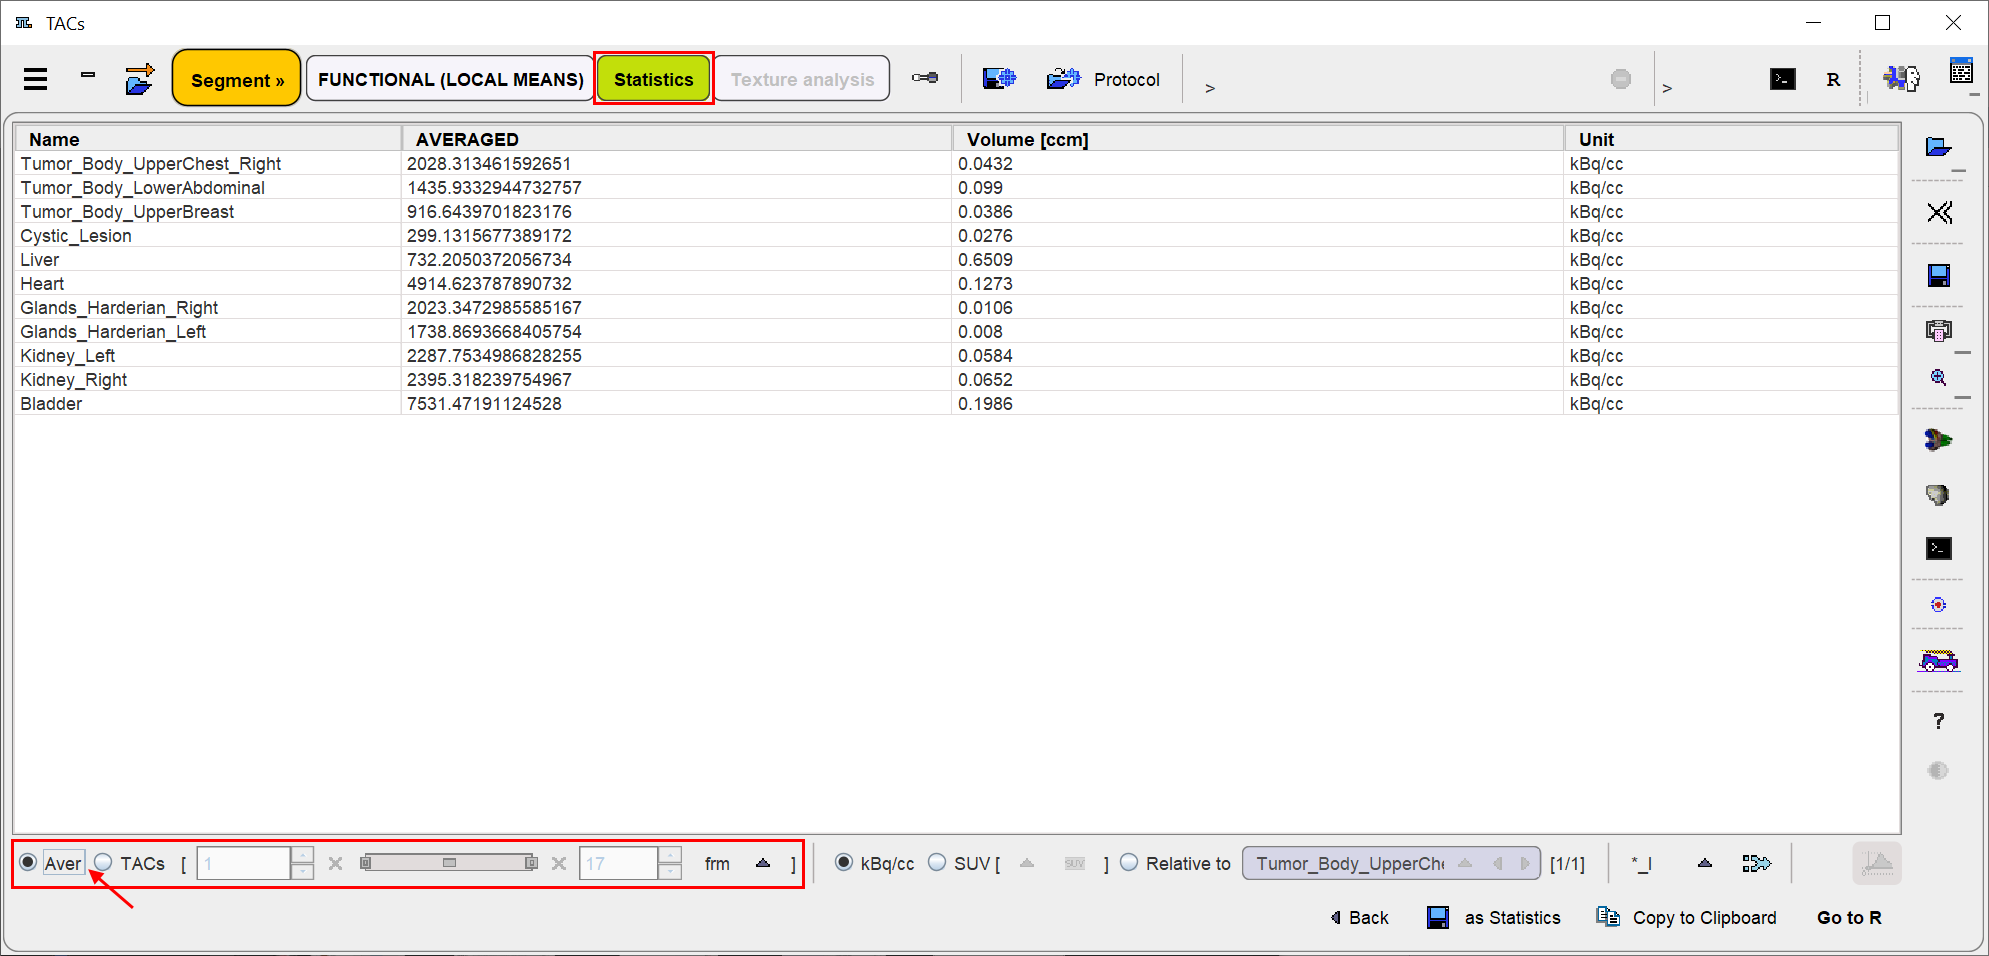Click the histogram chart icon at bottom right
Screen dimensions: 1989x956
point(1877,863)
